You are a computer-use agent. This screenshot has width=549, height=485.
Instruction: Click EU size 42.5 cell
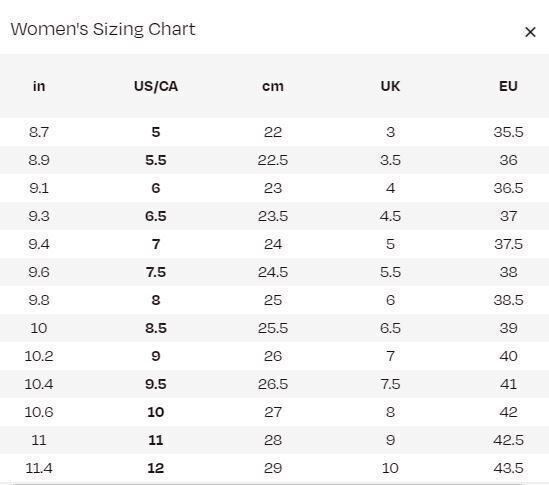click(508, 440)
